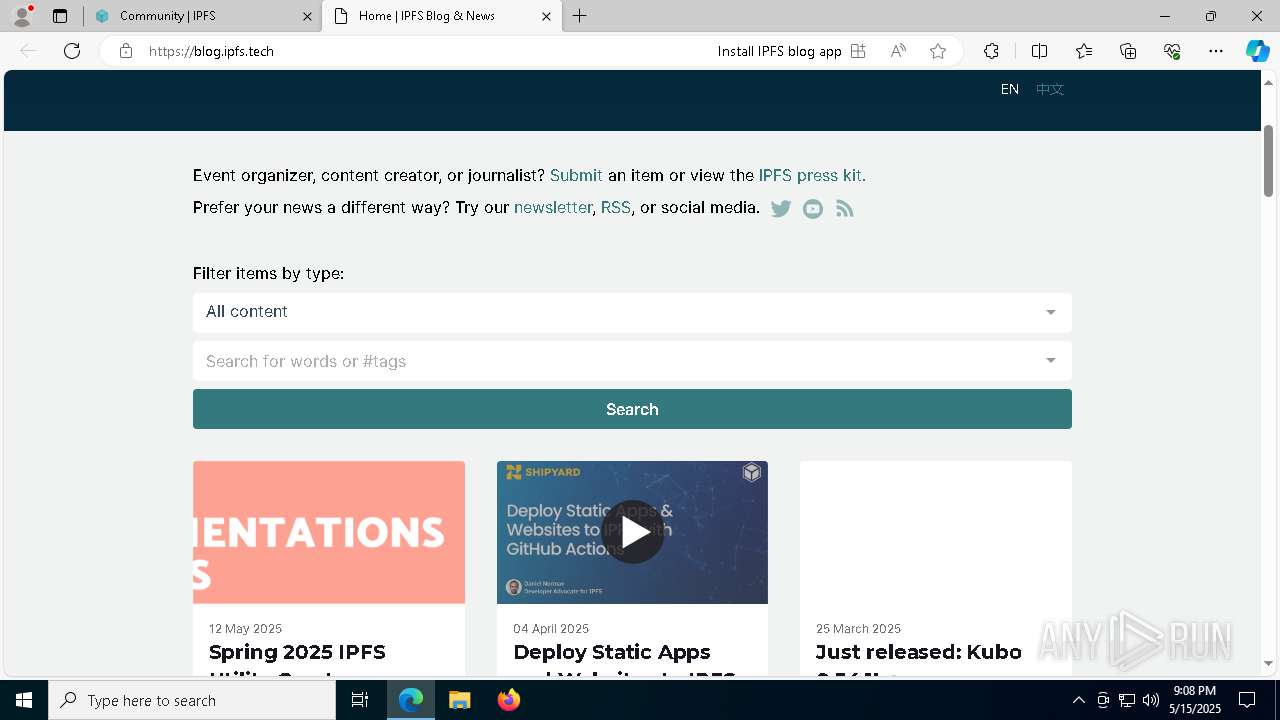Toggle split screen view
Viewport: 1280px width, 720px height.
1039,51
